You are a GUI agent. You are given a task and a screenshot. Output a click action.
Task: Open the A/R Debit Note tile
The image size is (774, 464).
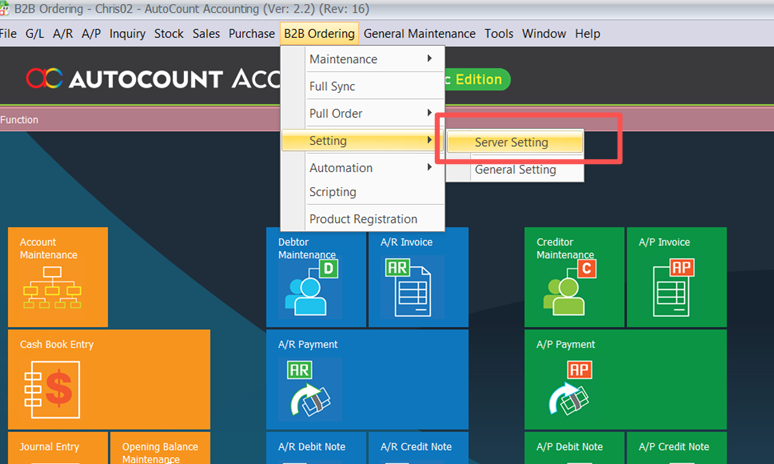point(316,448)
